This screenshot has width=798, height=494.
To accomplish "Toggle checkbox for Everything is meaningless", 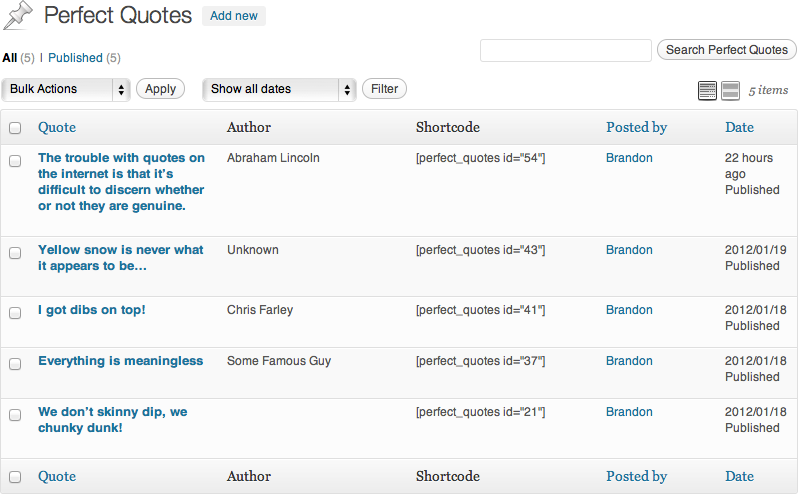I will tap(15, 364).
